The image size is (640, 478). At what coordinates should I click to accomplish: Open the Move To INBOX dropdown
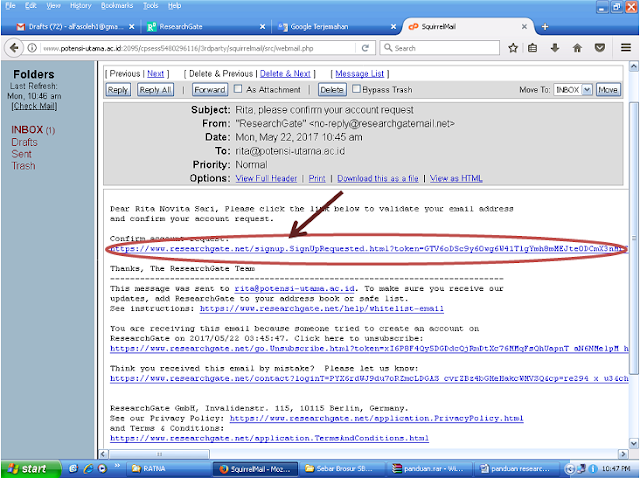point(573,90)
